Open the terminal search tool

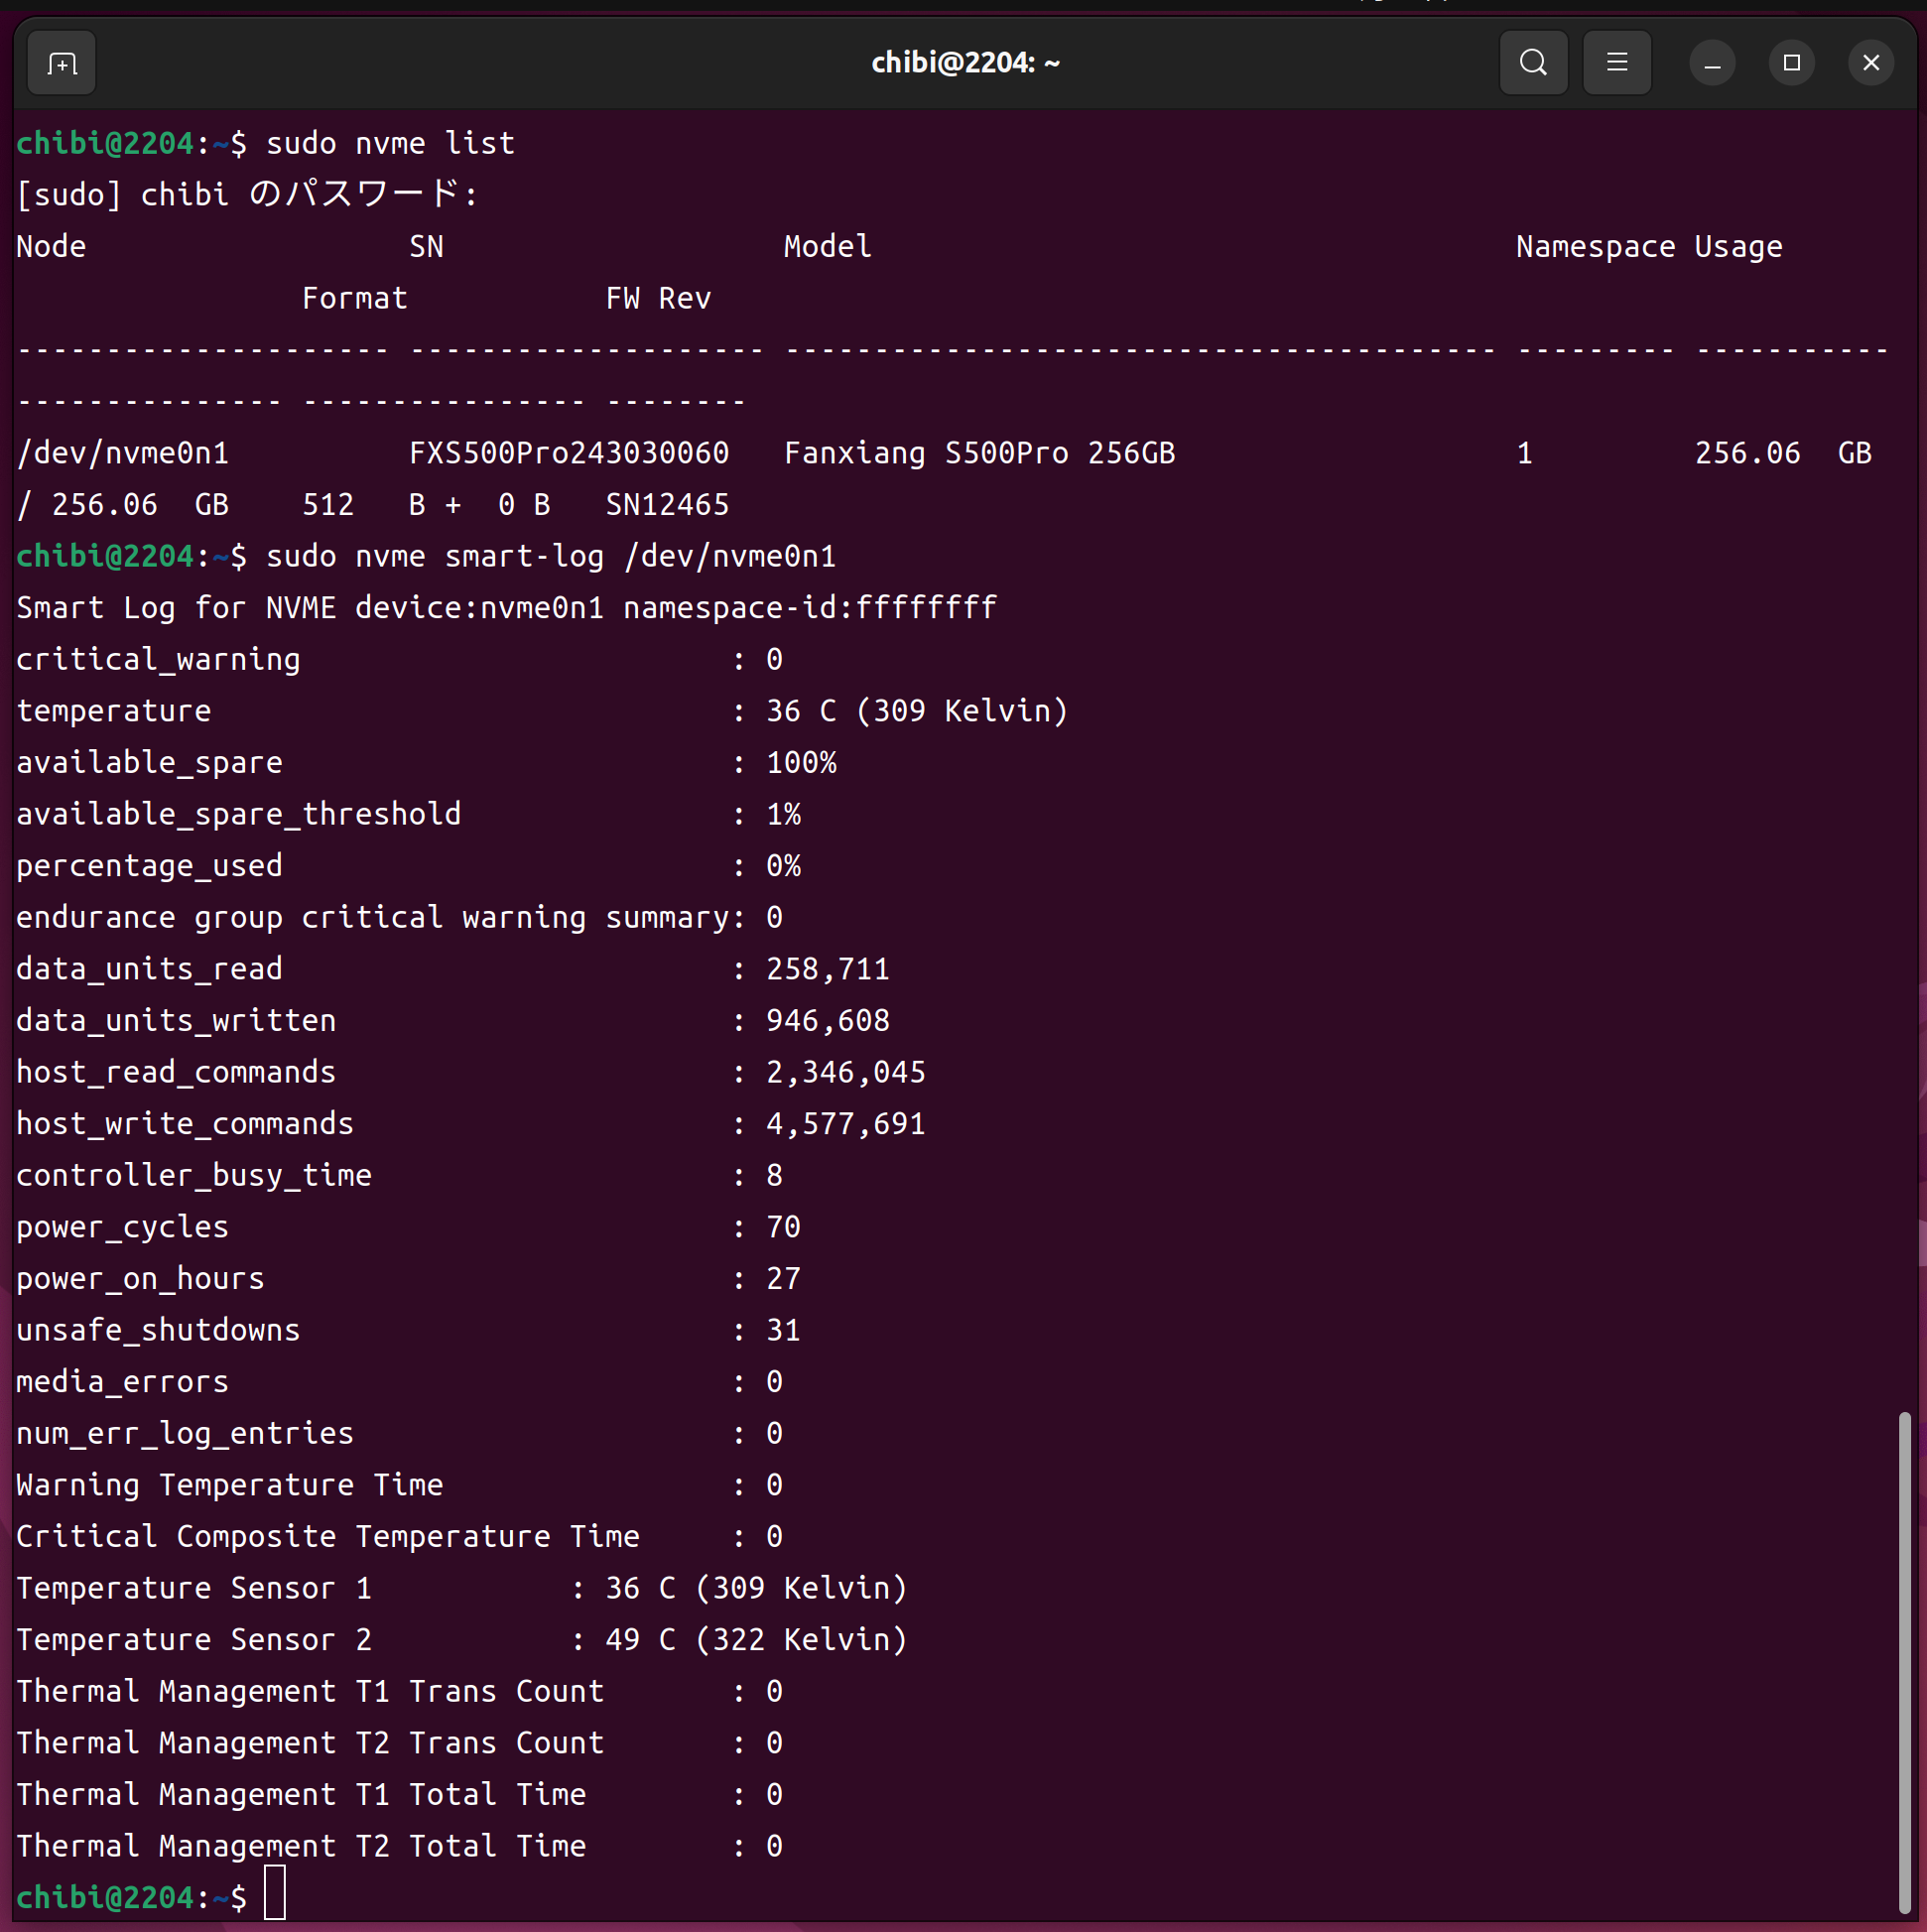[1532, 63]
